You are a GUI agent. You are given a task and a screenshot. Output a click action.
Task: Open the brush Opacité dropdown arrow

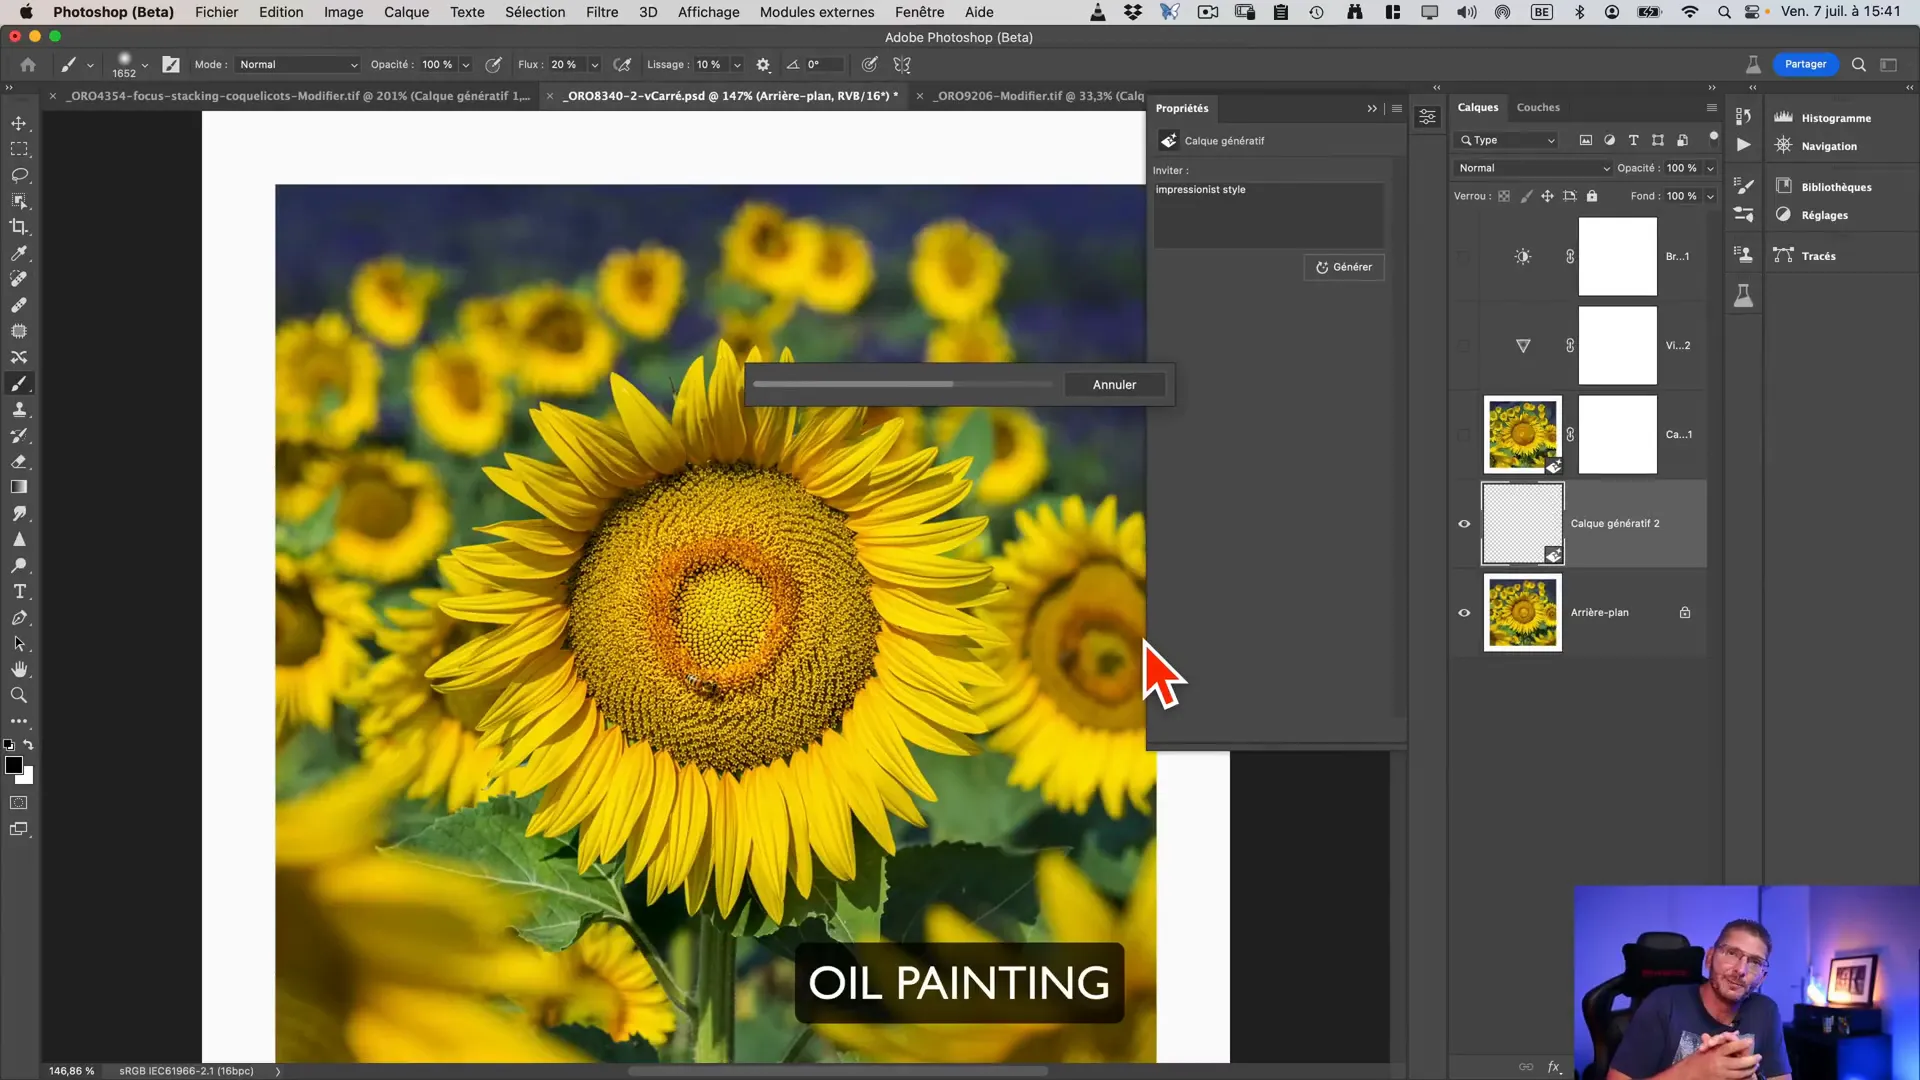pos(465,65)
